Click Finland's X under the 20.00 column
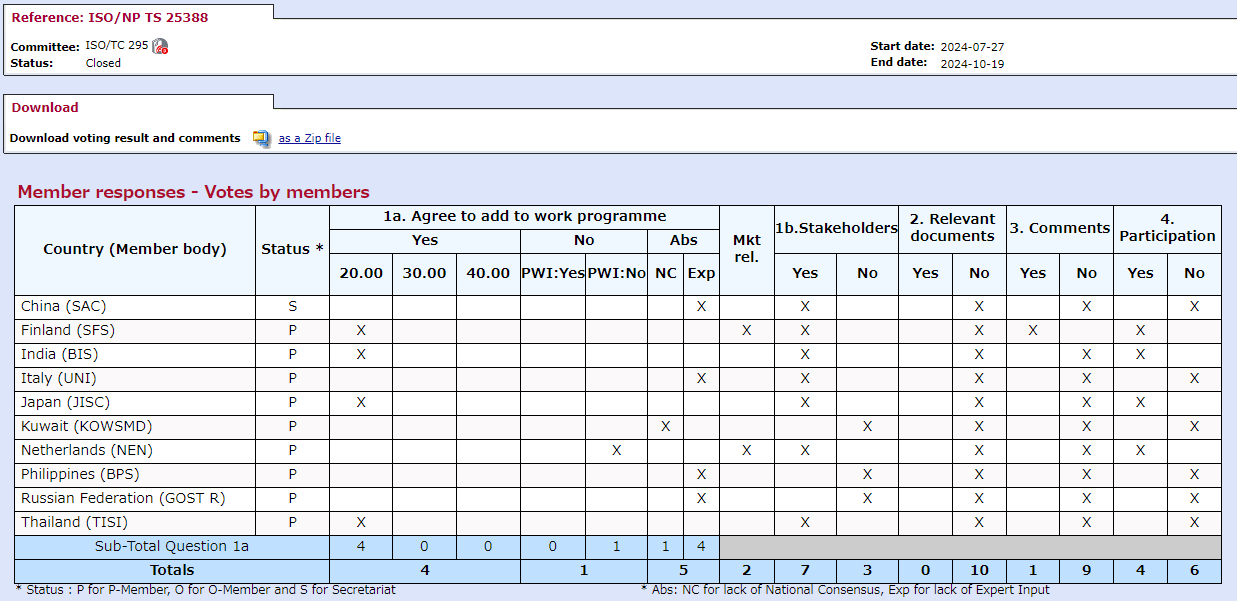 pos(361,330)
